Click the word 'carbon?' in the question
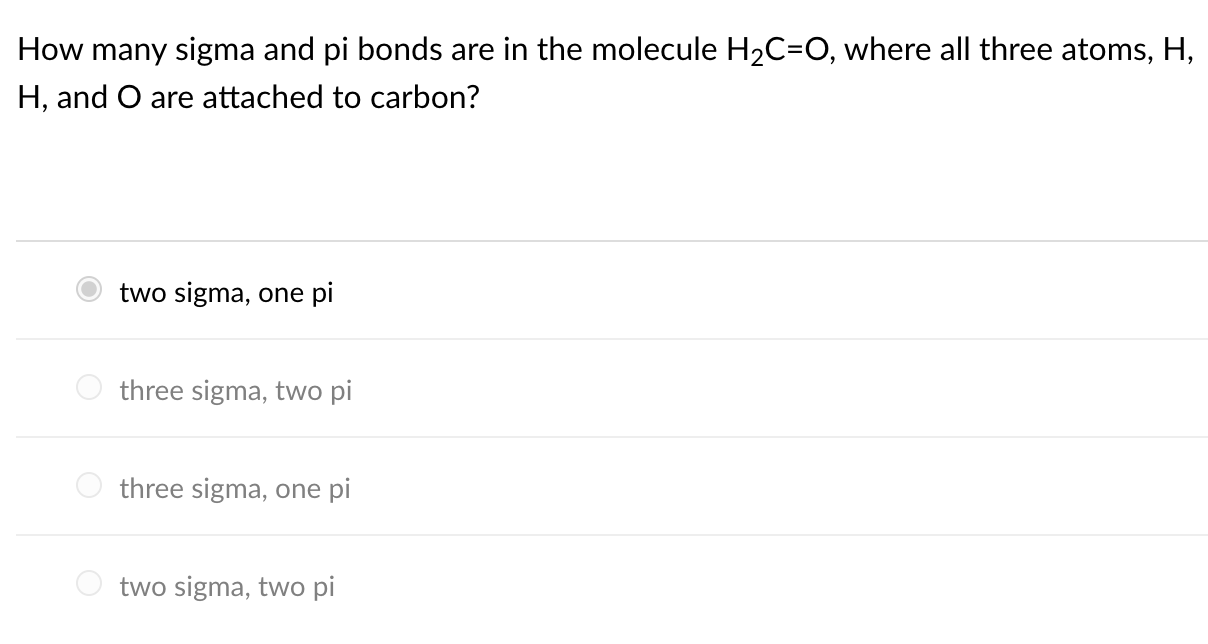Image resolution: width=1208 pixels, height=644 pixels. (427, 97)
